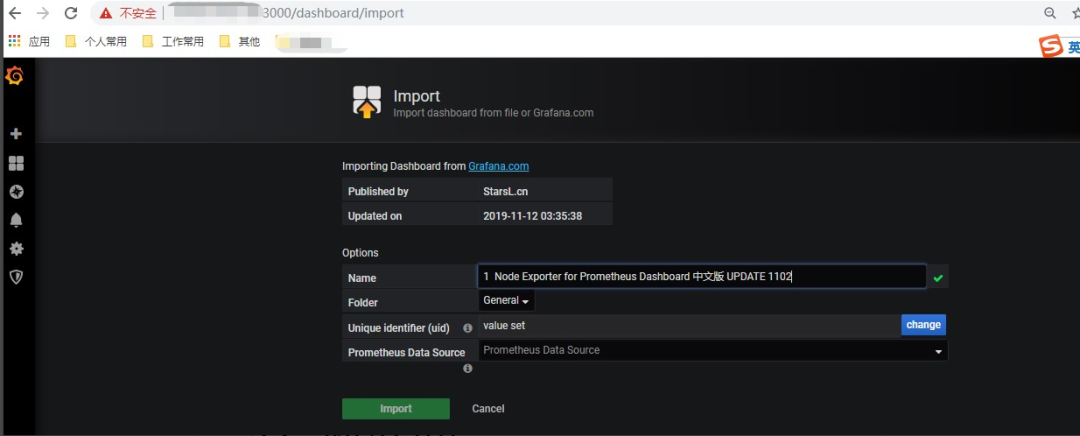Click the info icon below Prometheus Data Source
The width and height of the screenshot is (1080, 436).
point(468,368)
